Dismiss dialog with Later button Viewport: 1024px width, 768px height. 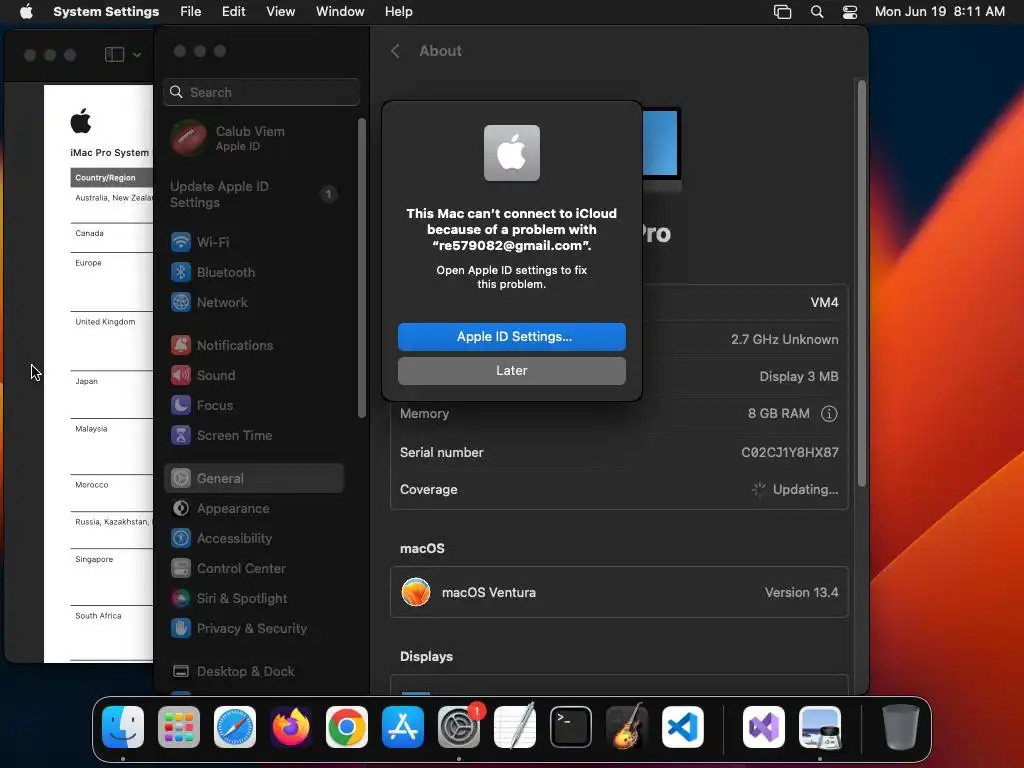coord(511,371)
